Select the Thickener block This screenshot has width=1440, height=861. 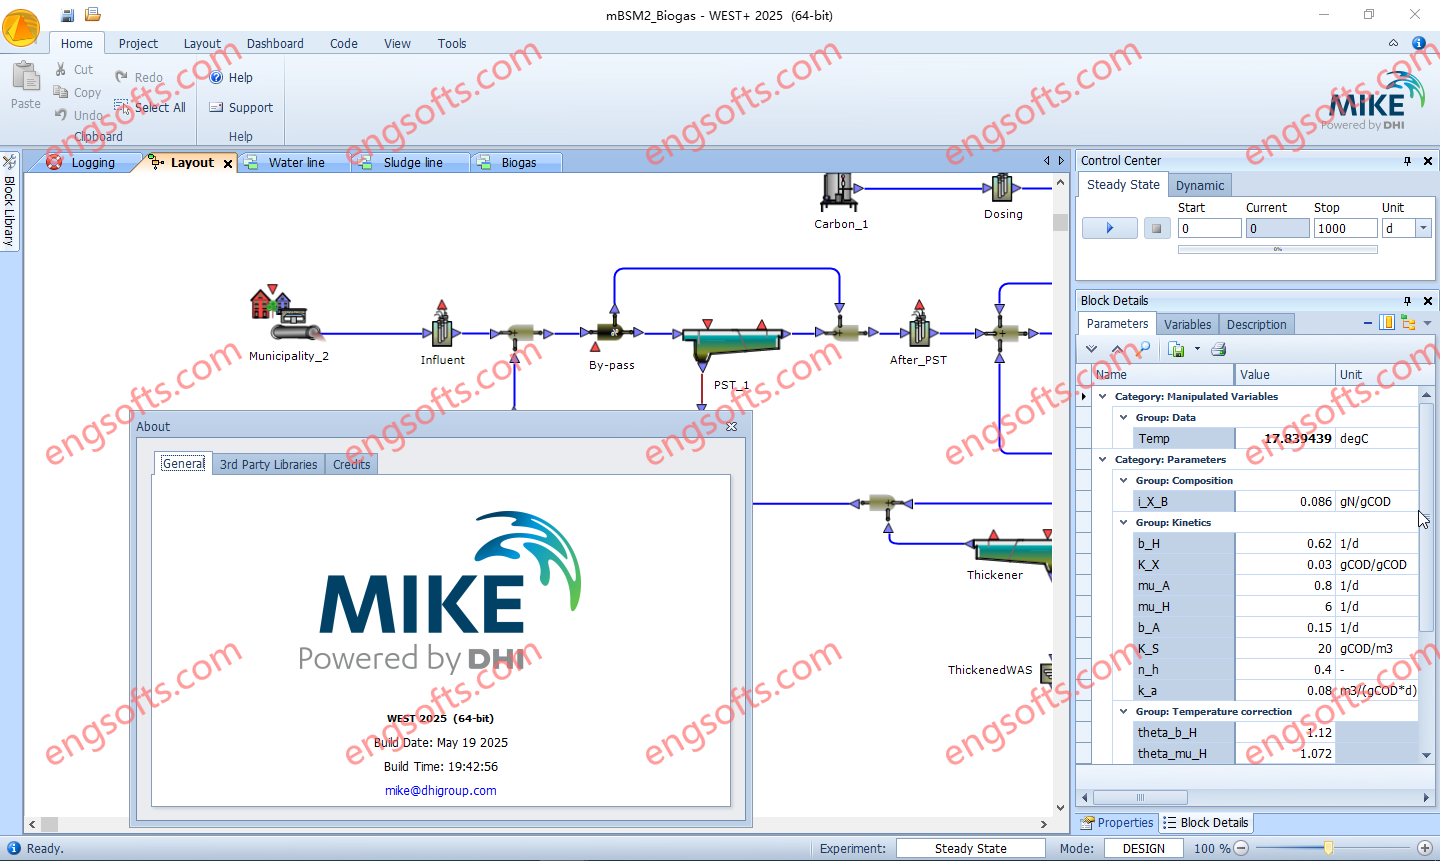pyautogui.click(x=1012, y=551)
